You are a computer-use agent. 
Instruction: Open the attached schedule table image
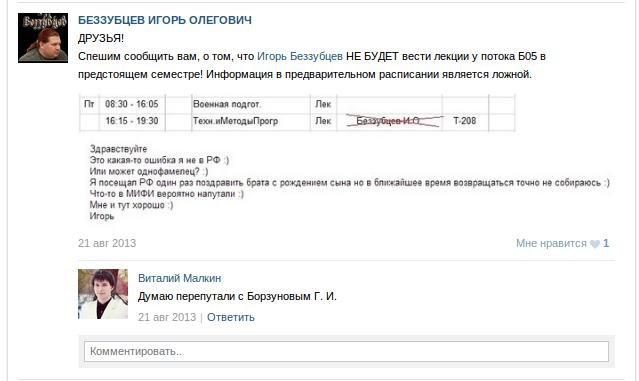[x=297, y=113]
